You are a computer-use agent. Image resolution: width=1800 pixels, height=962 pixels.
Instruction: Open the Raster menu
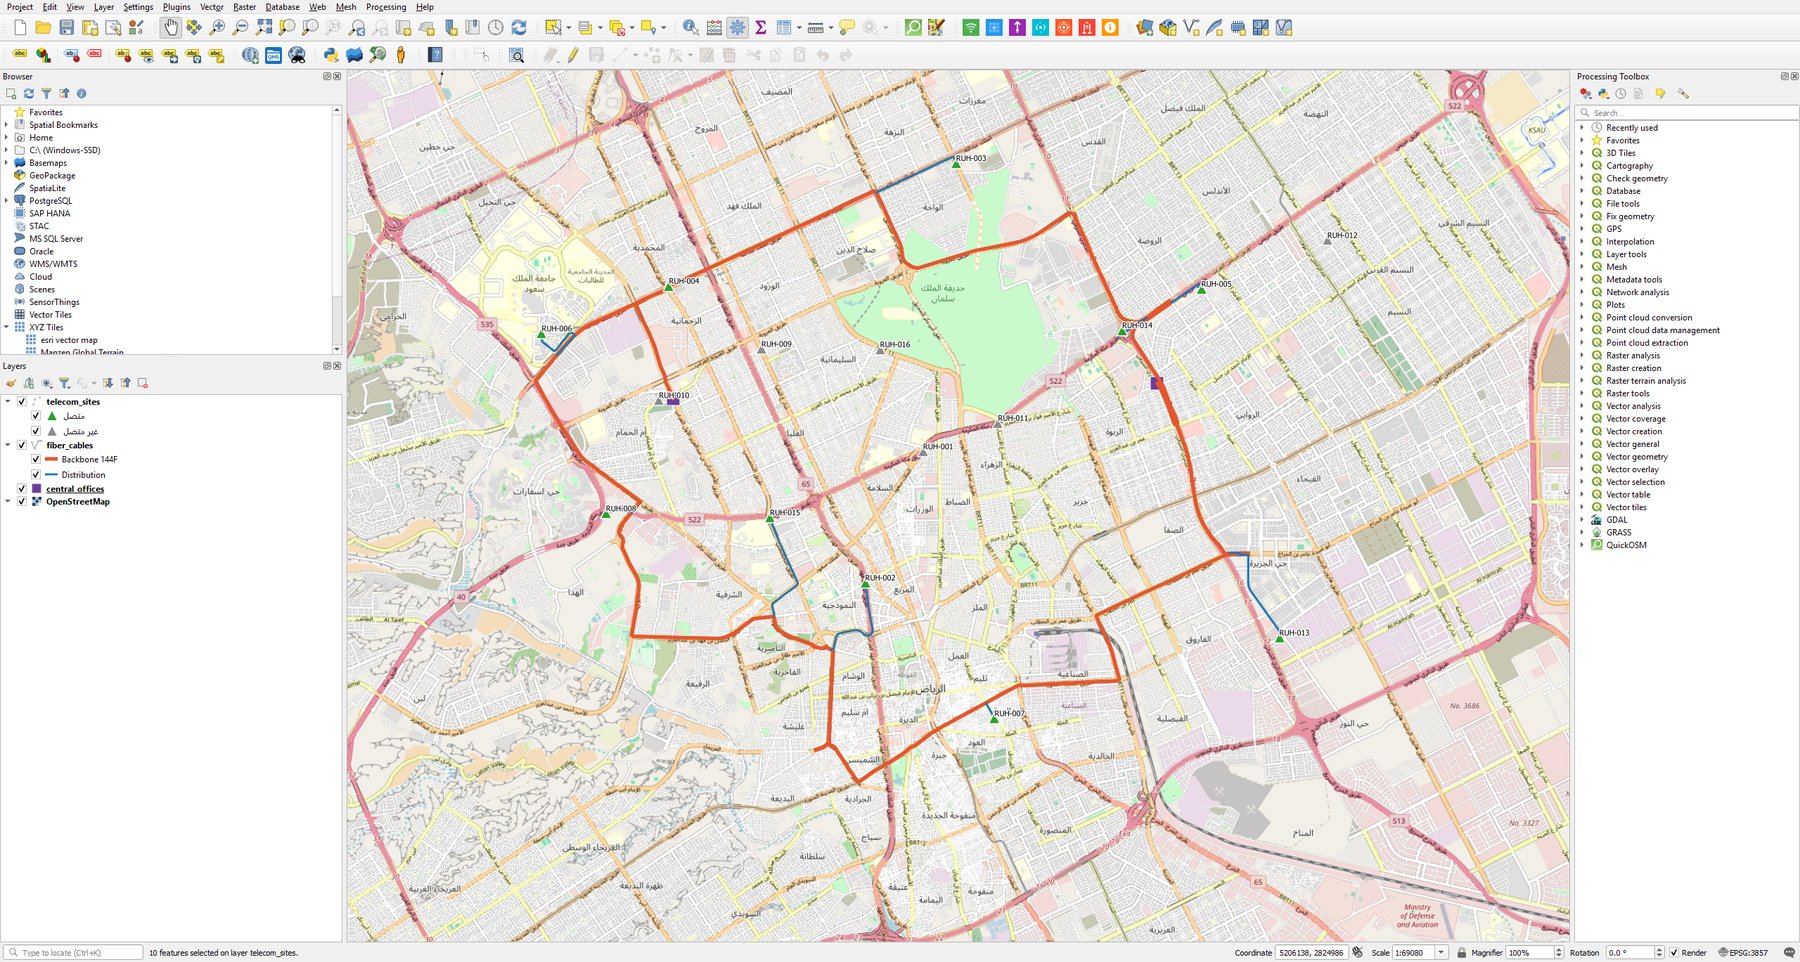pos(245,7)
